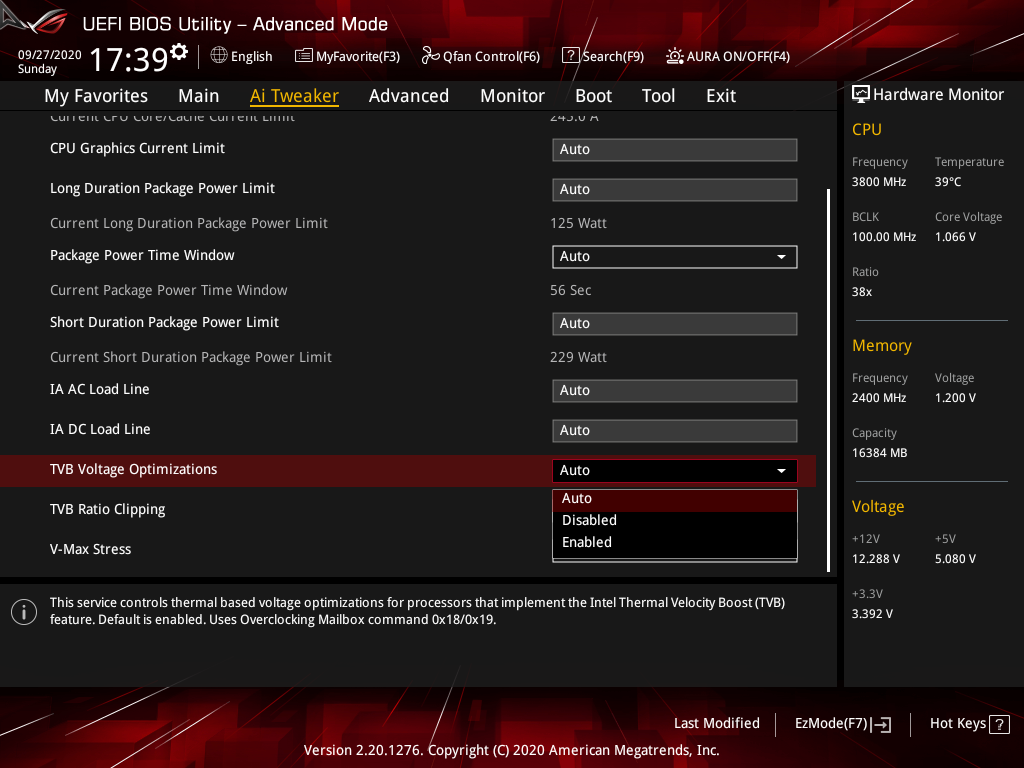
Task: Open the Tool tab
Action: 658,96
